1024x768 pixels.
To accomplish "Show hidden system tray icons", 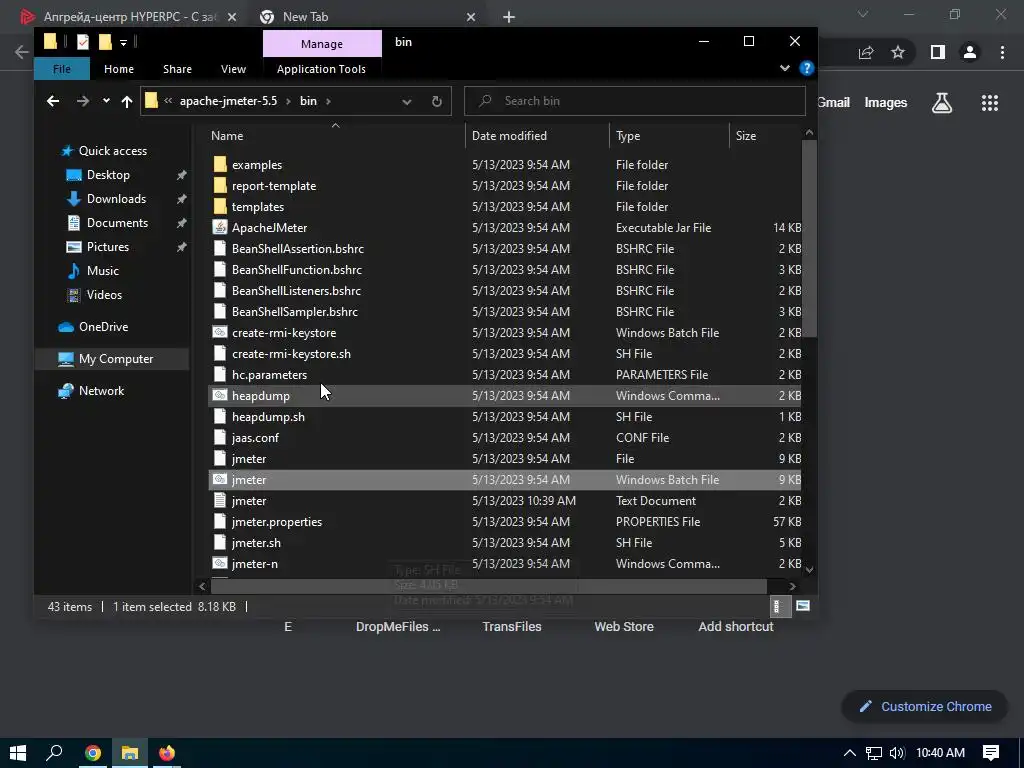I will [x=849, y=753].
